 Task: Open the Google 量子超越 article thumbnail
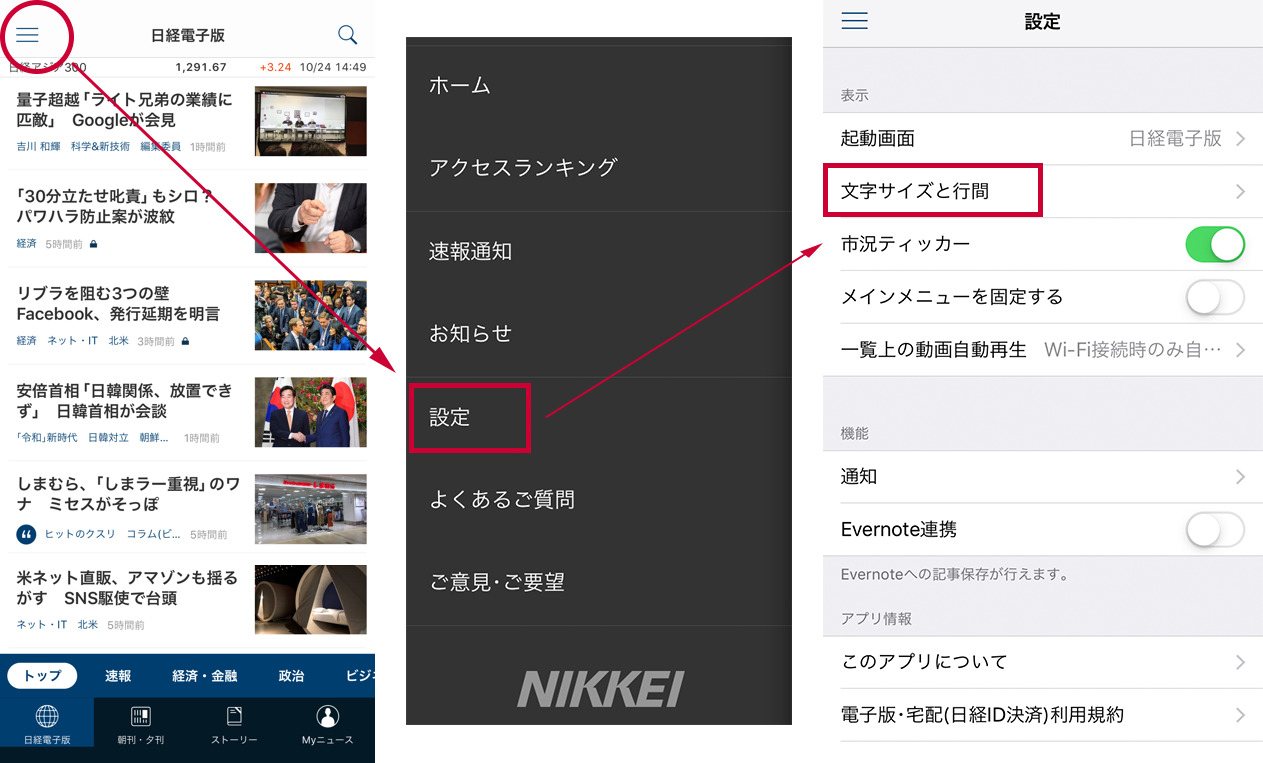310,121
